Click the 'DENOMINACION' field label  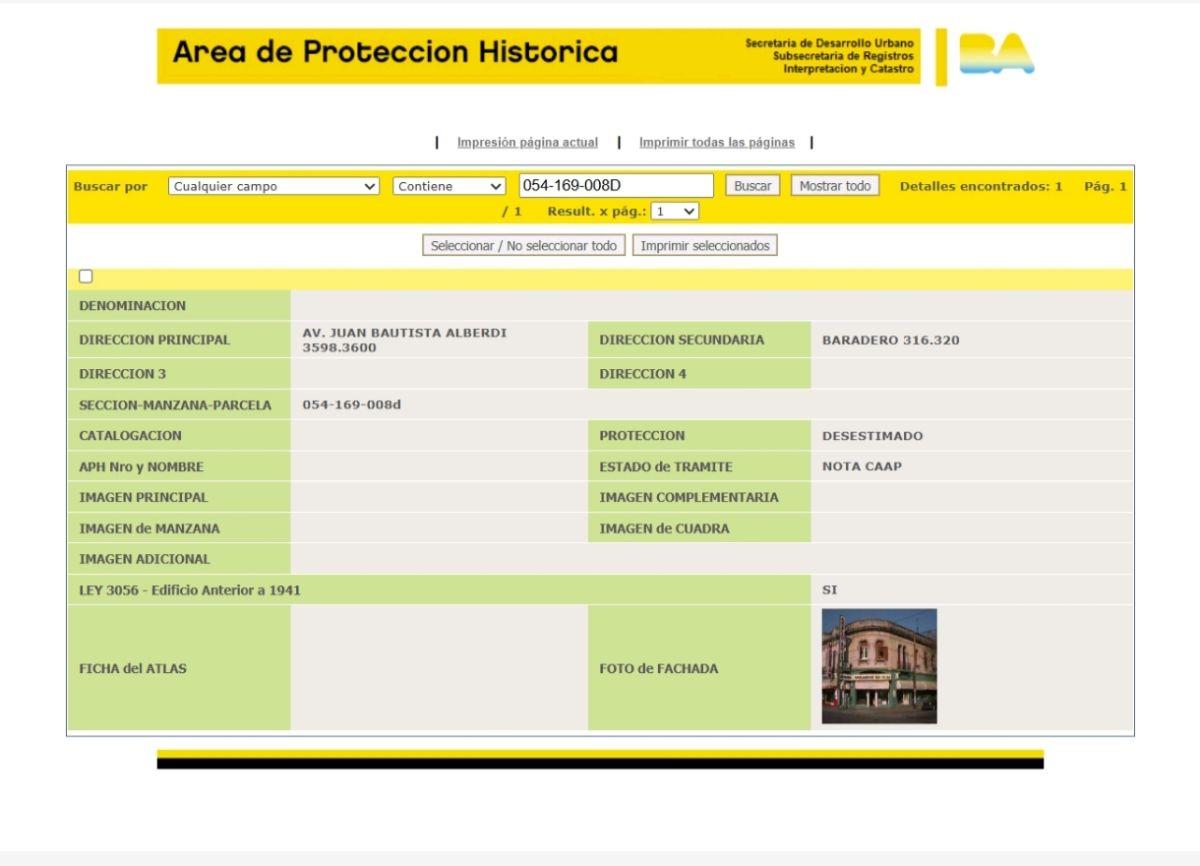pyautogui.click(x=132, y=306)
